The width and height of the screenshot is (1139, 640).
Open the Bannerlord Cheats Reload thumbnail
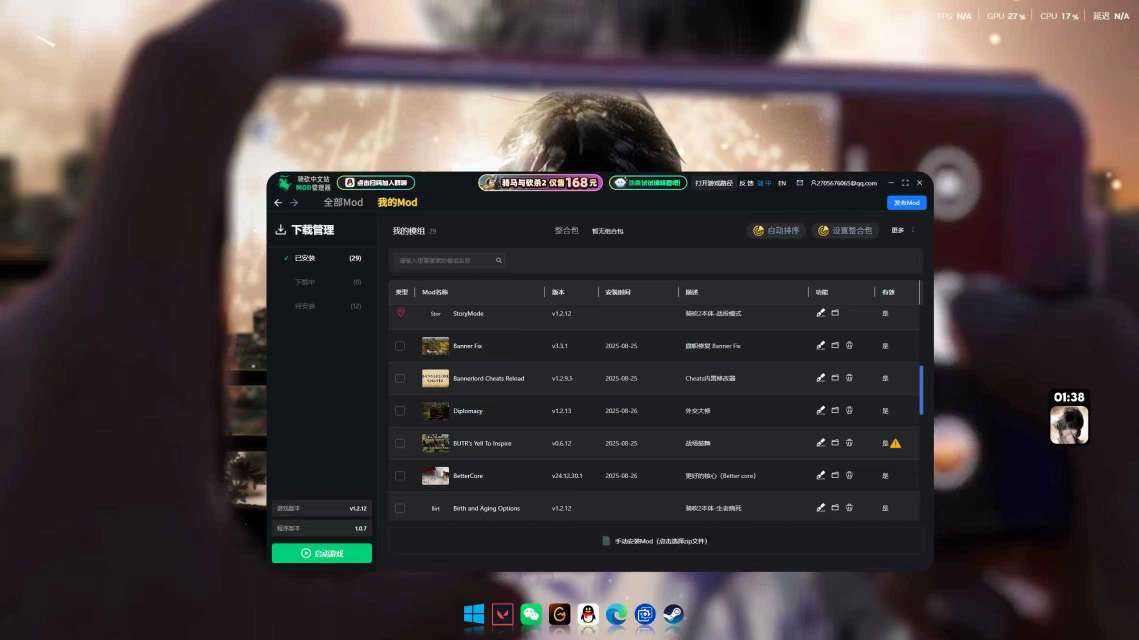(435, 378)
